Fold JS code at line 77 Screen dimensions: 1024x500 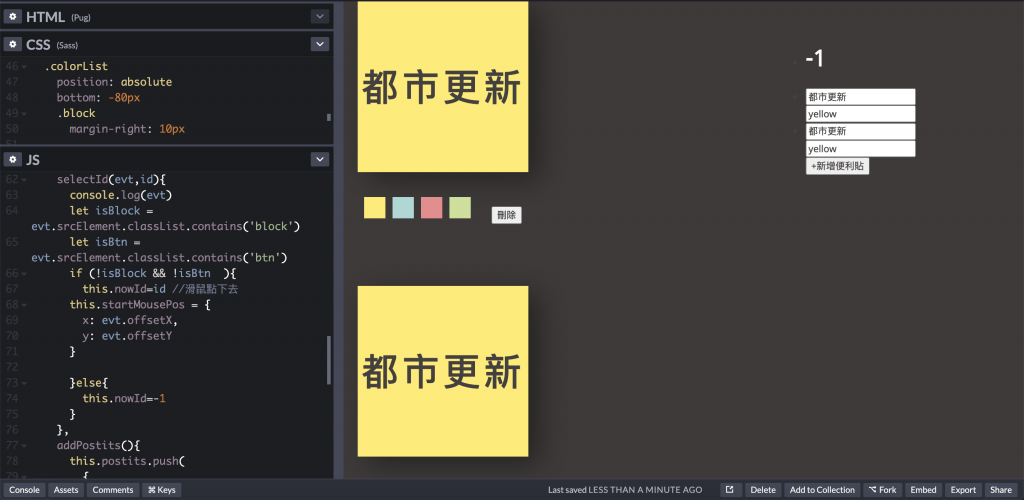point(24,446)
